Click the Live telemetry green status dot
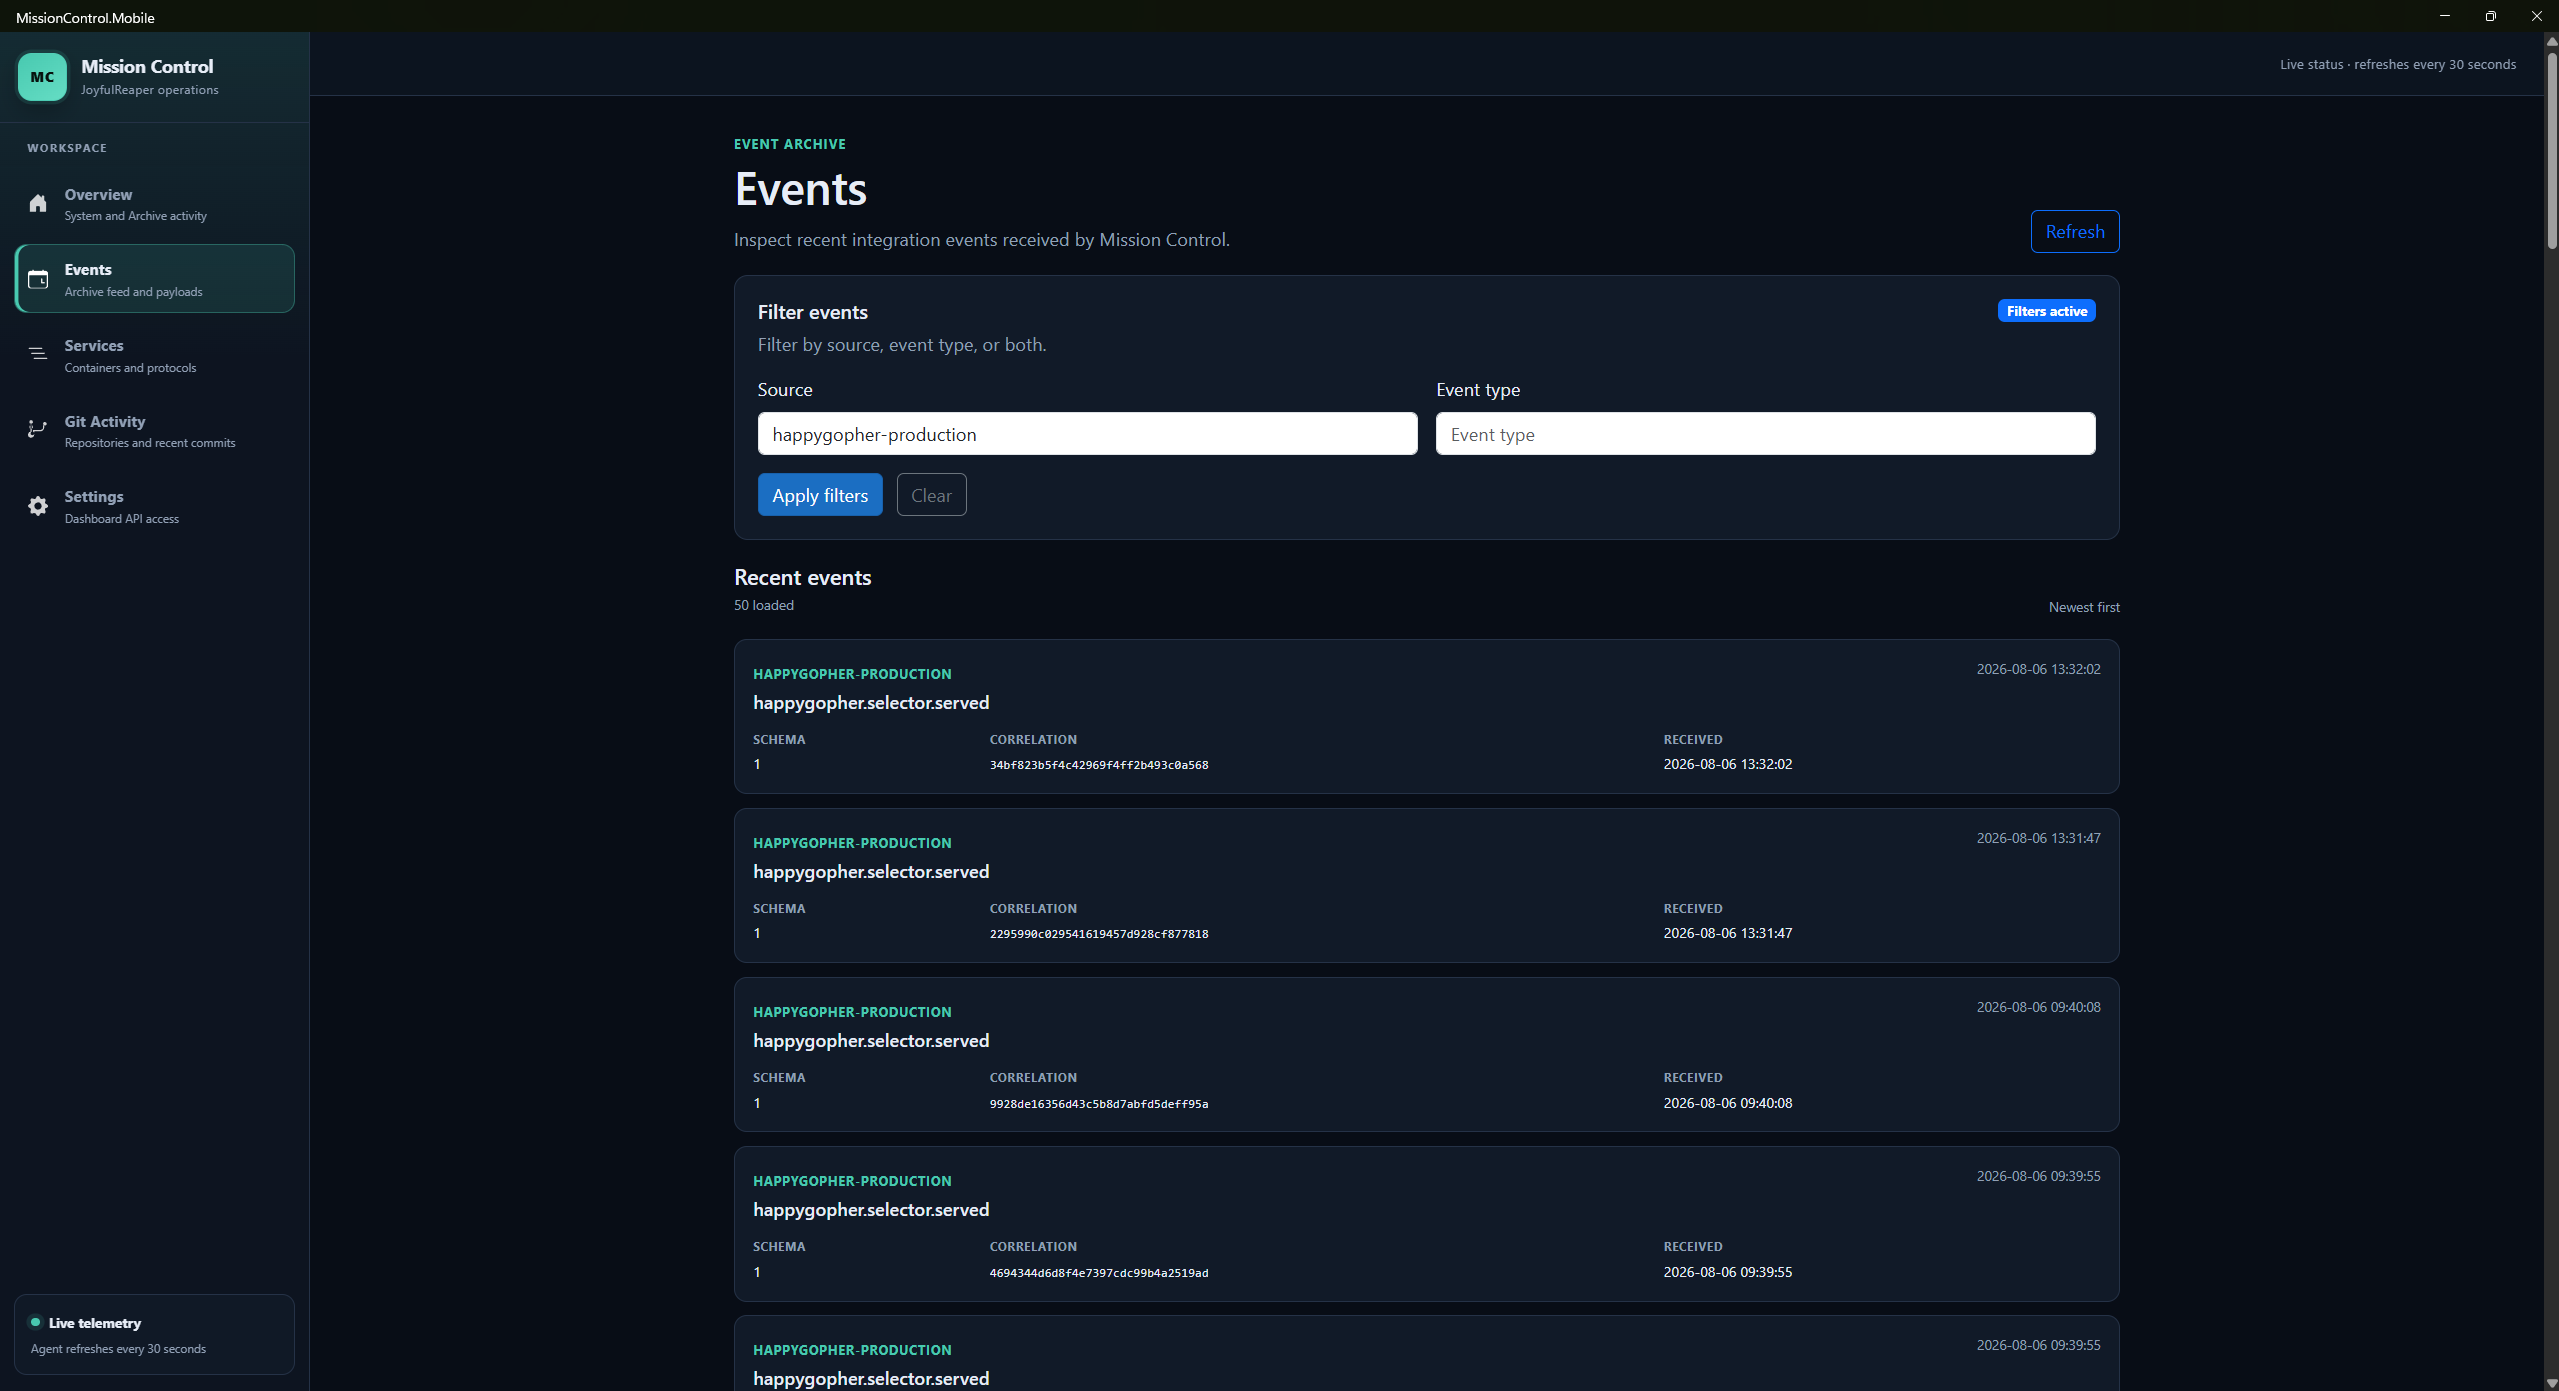The width and height of the screenshot is (2559, 1391). click(x=35, y=1322)
